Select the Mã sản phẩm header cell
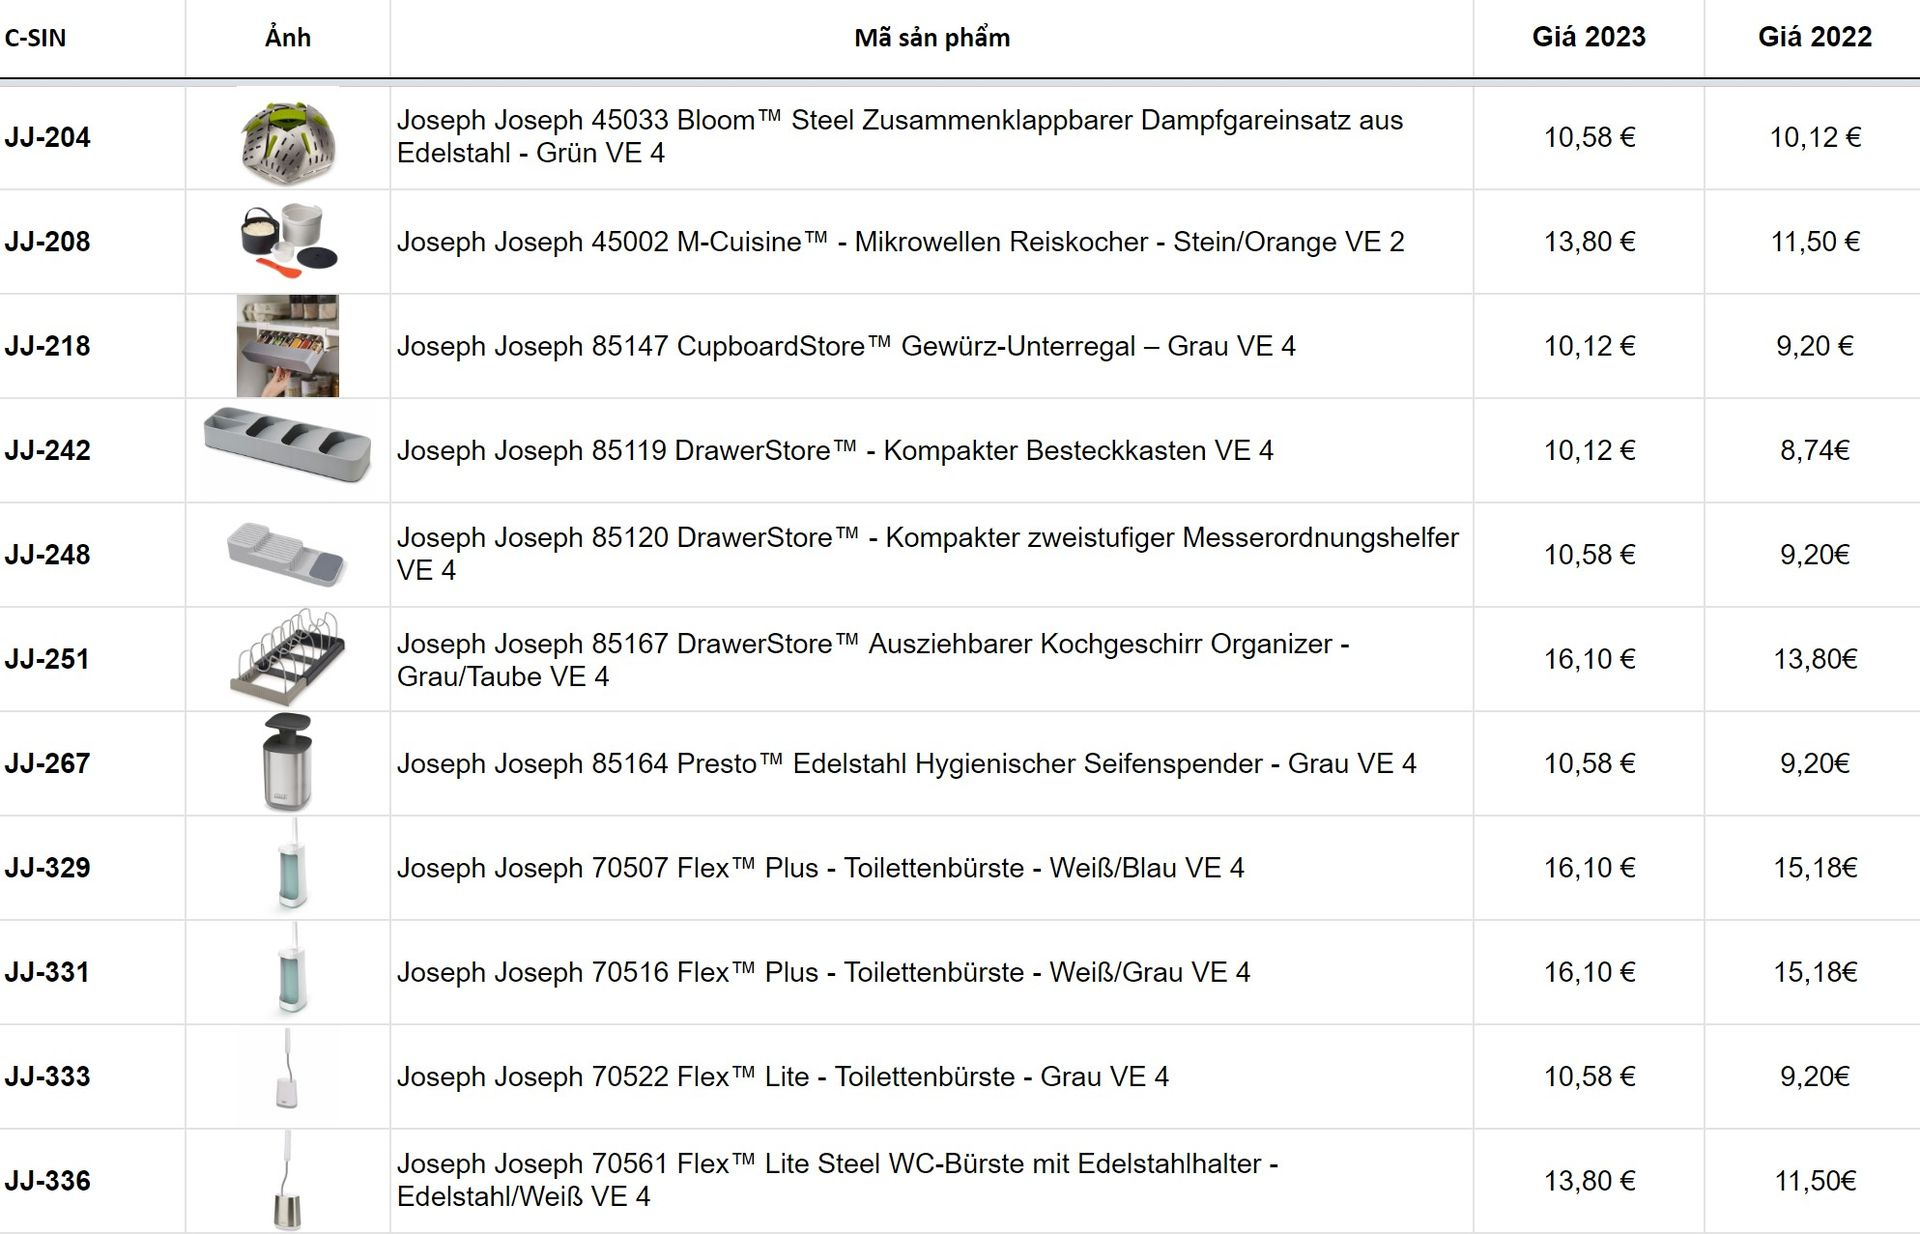 [932, 38]
